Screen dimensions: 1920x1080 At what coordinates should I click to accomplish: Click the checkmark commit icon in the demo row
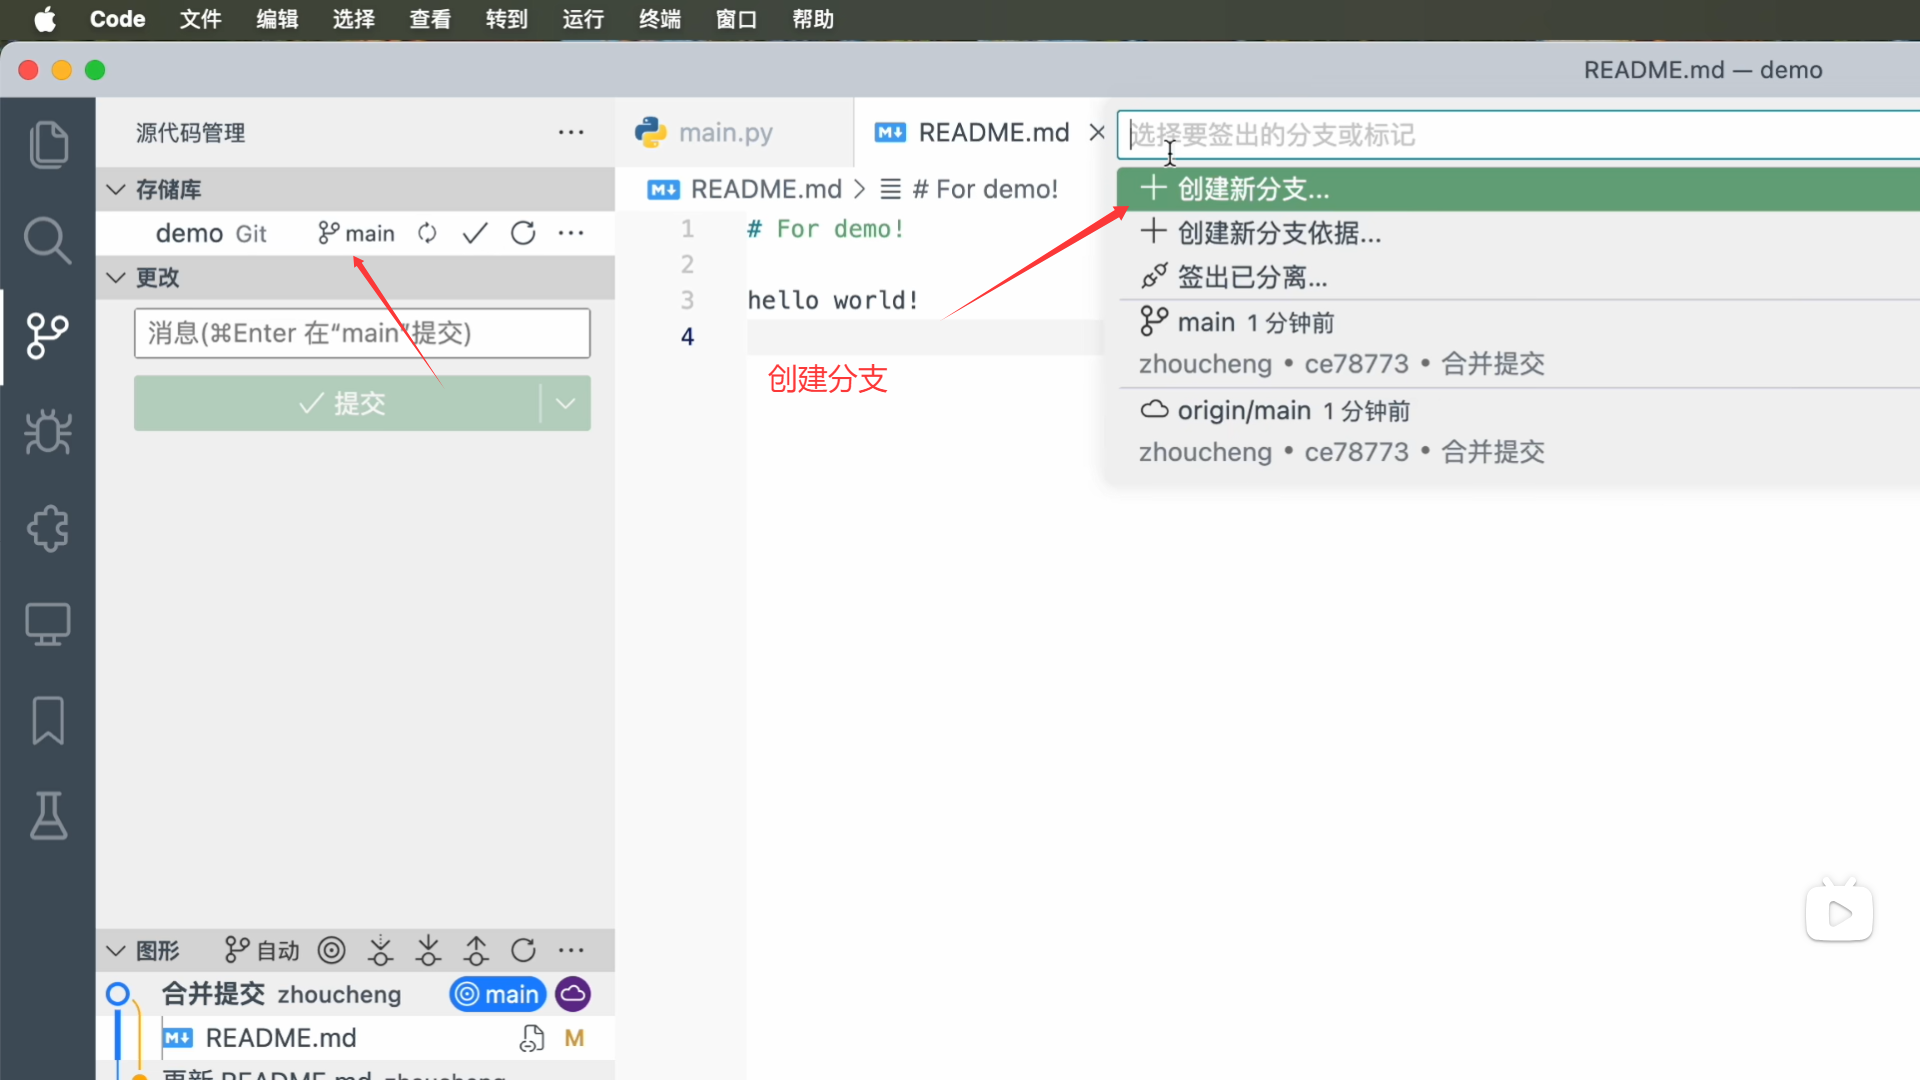475,233
